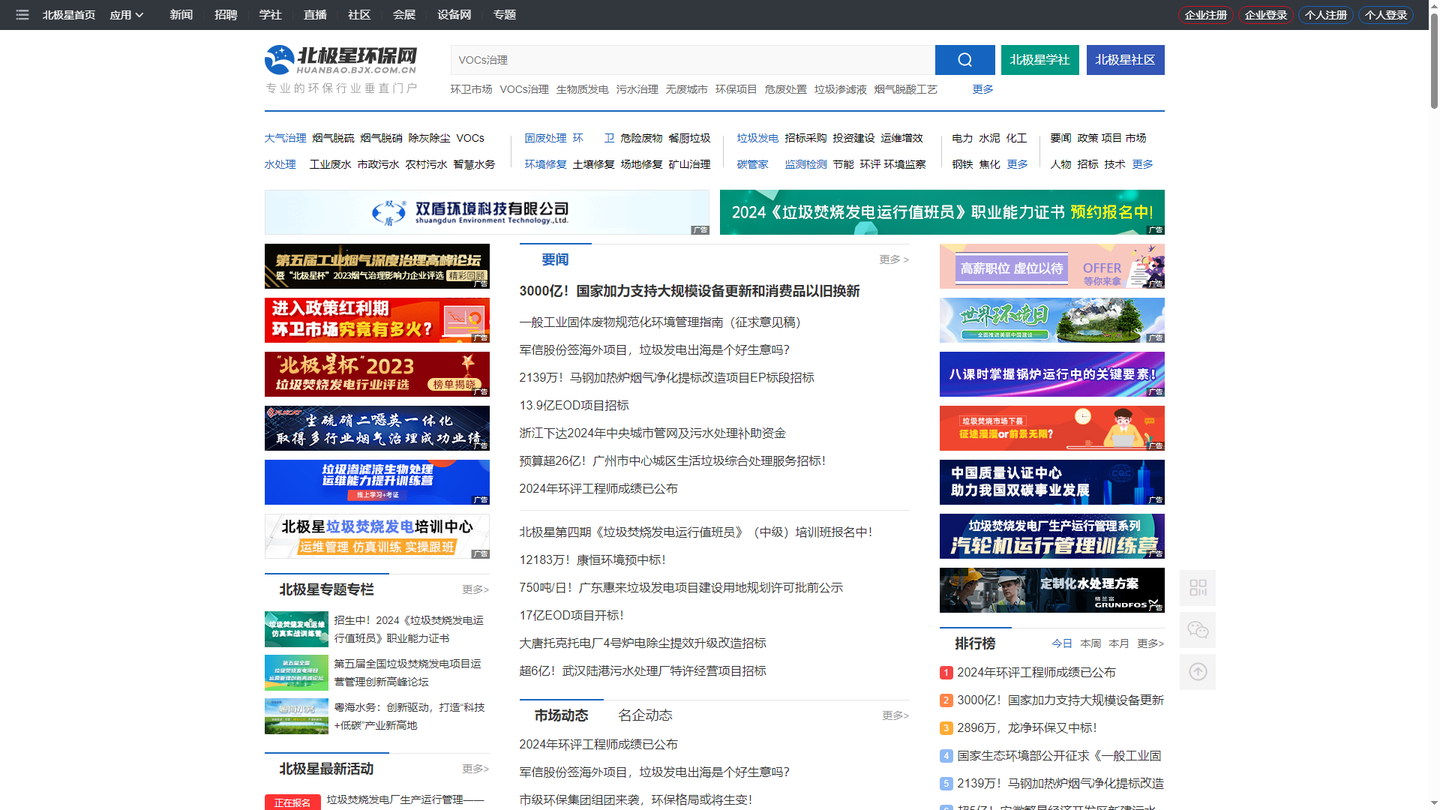Click the 个人登录 button
1440x810 pixels.
coord(1386,15)
